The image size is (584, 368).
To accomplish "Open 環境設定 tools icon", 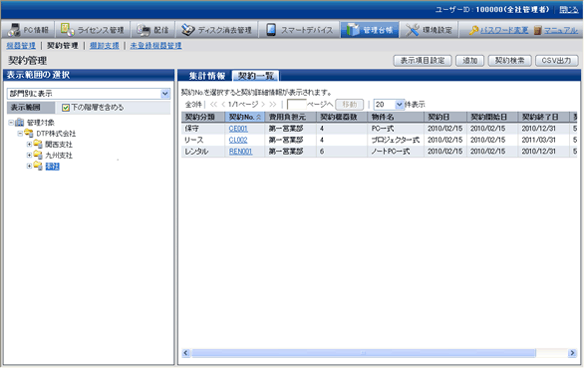I will pos(412,30).
